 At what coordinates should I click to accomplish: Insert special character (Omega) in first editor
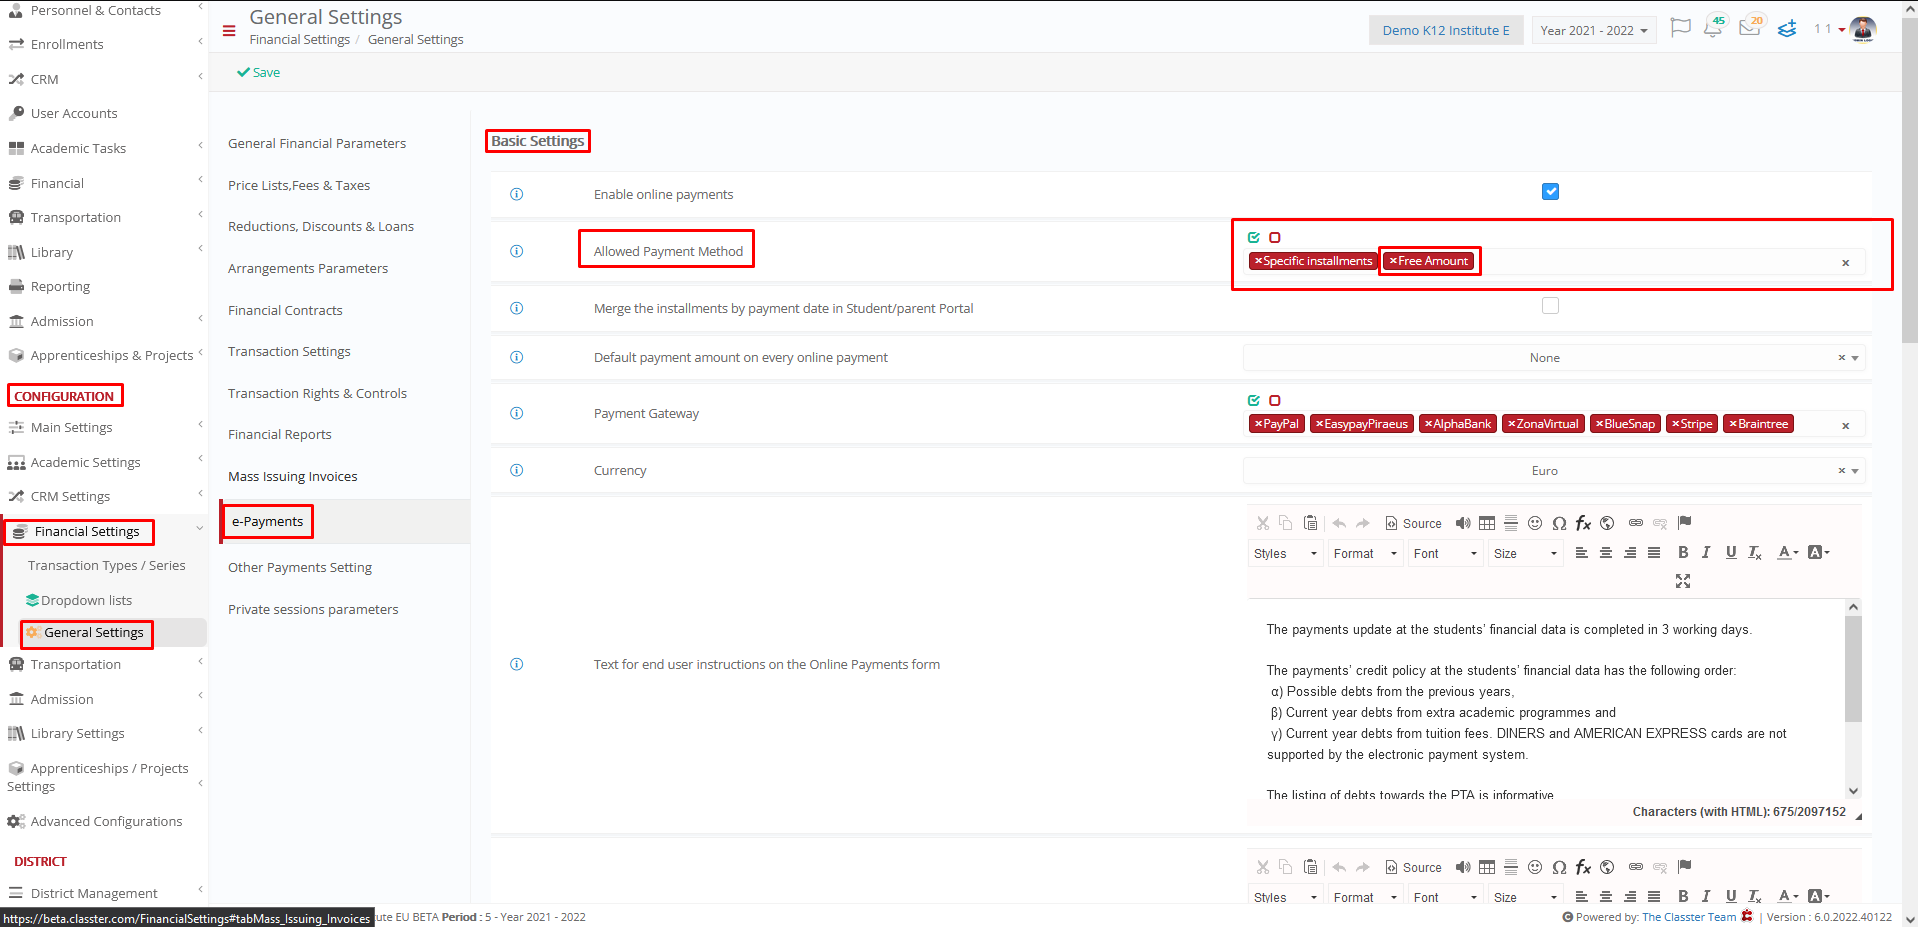click(x=1559, y=523)
